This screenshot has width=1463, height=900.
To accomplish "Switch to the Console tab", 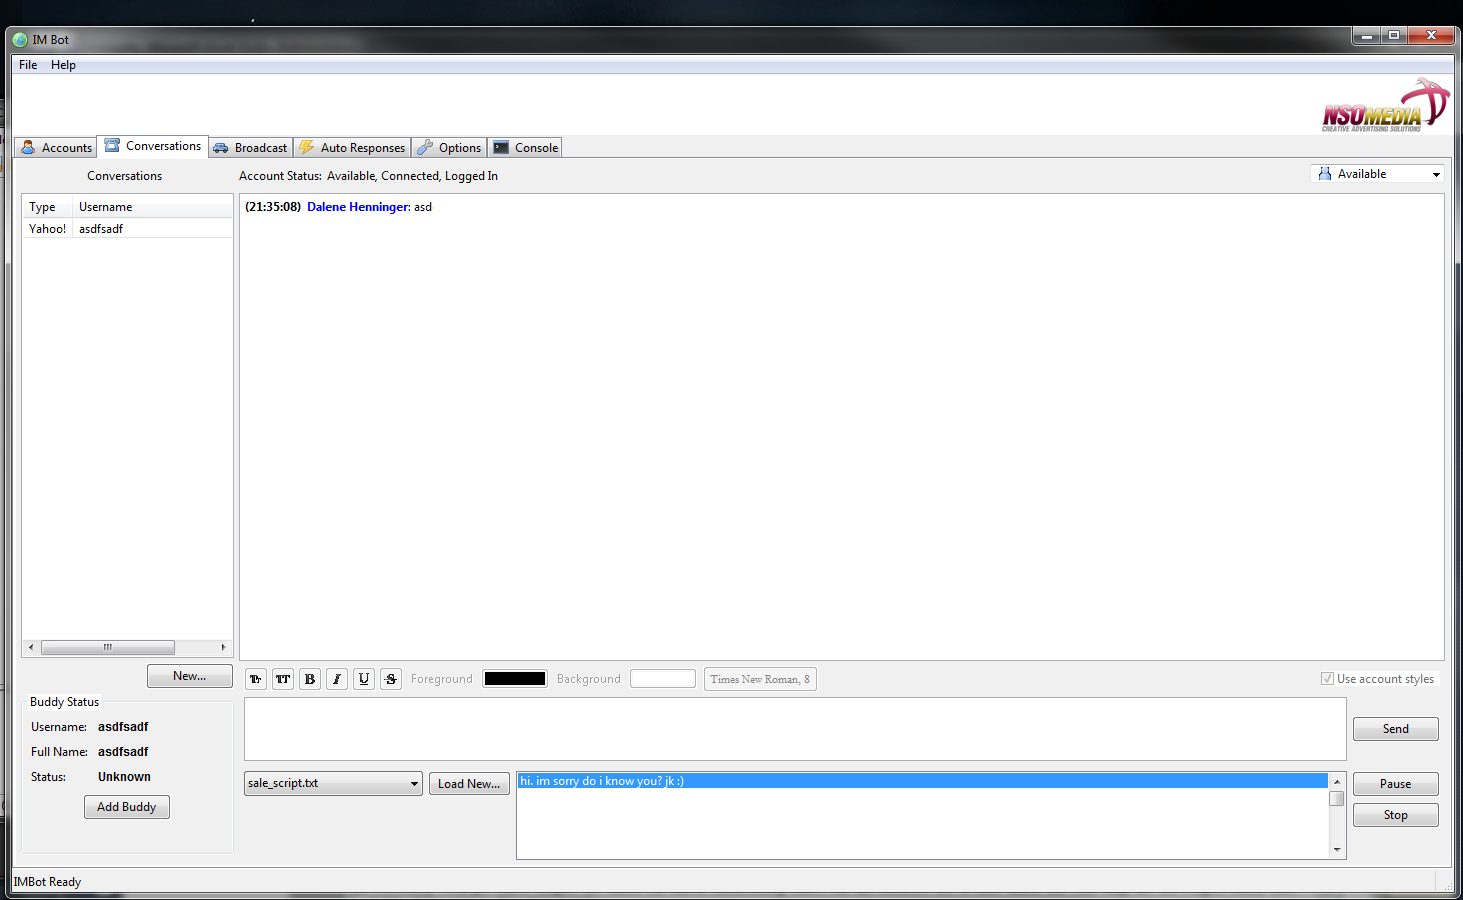I will coord(525,147).
